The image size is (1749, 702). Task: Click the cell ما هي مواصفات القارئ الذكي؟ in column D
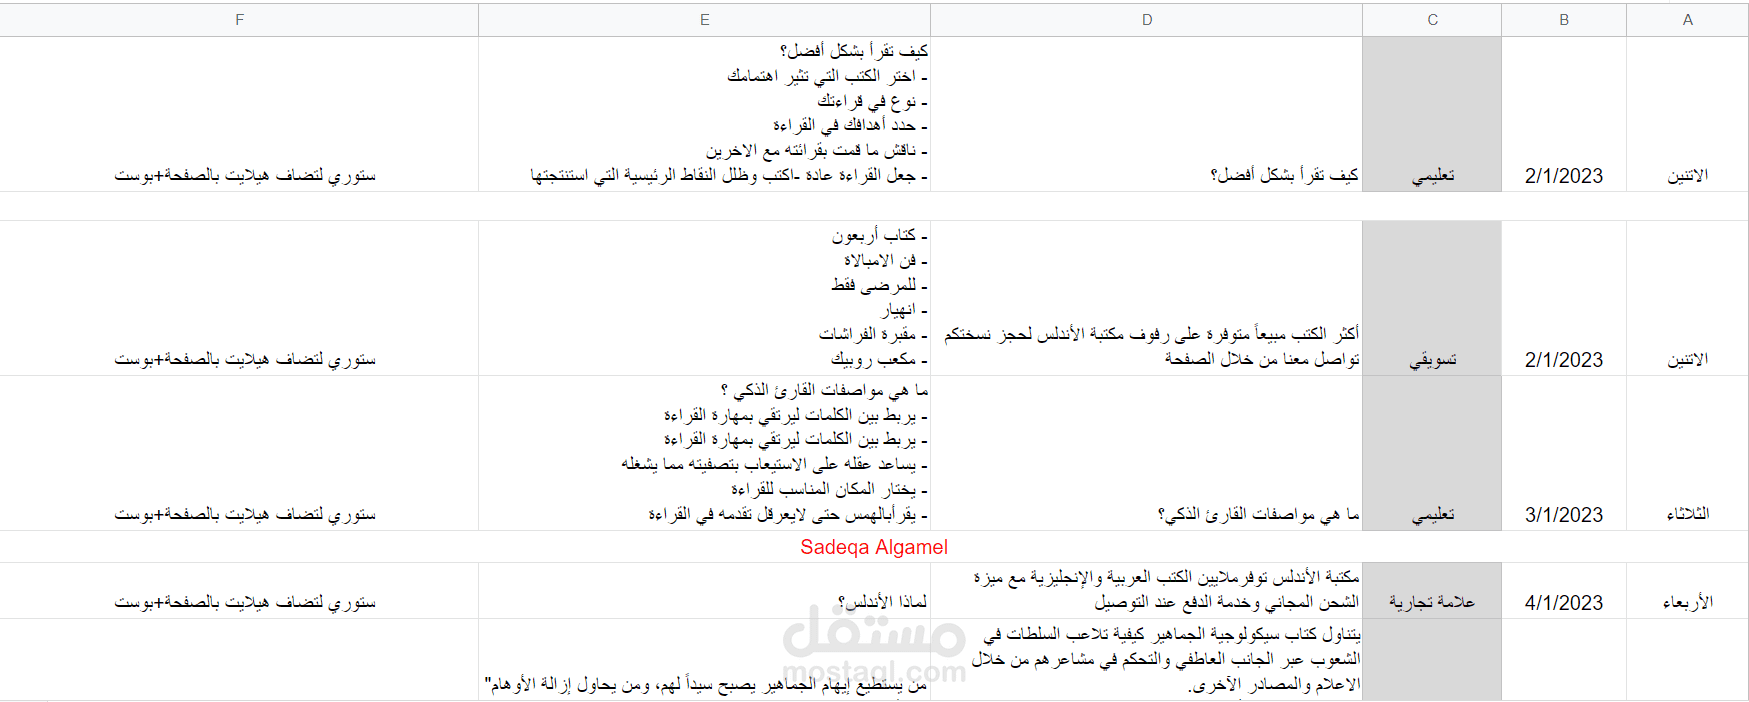pyautogui.click(x=1146, y=453)
